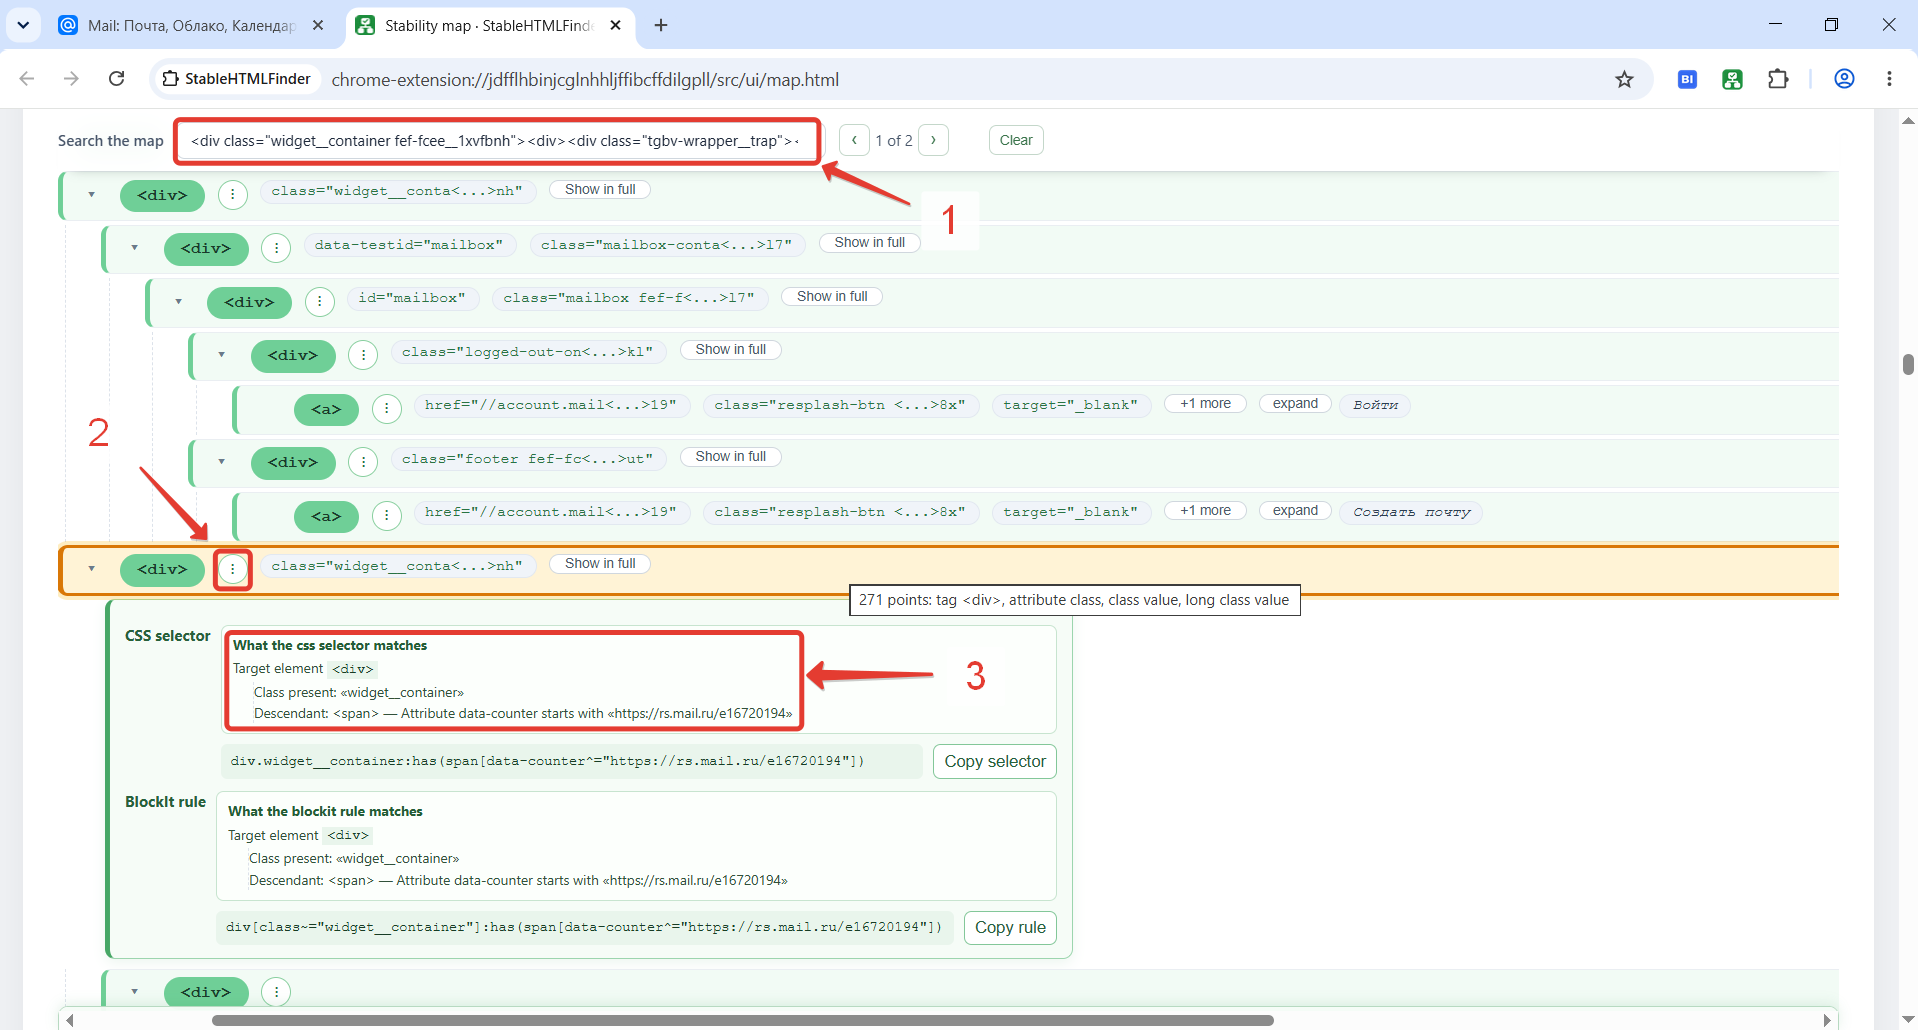1918x1030 pixels.
Task: Collapse the footer div node
Action: [222, 462]
